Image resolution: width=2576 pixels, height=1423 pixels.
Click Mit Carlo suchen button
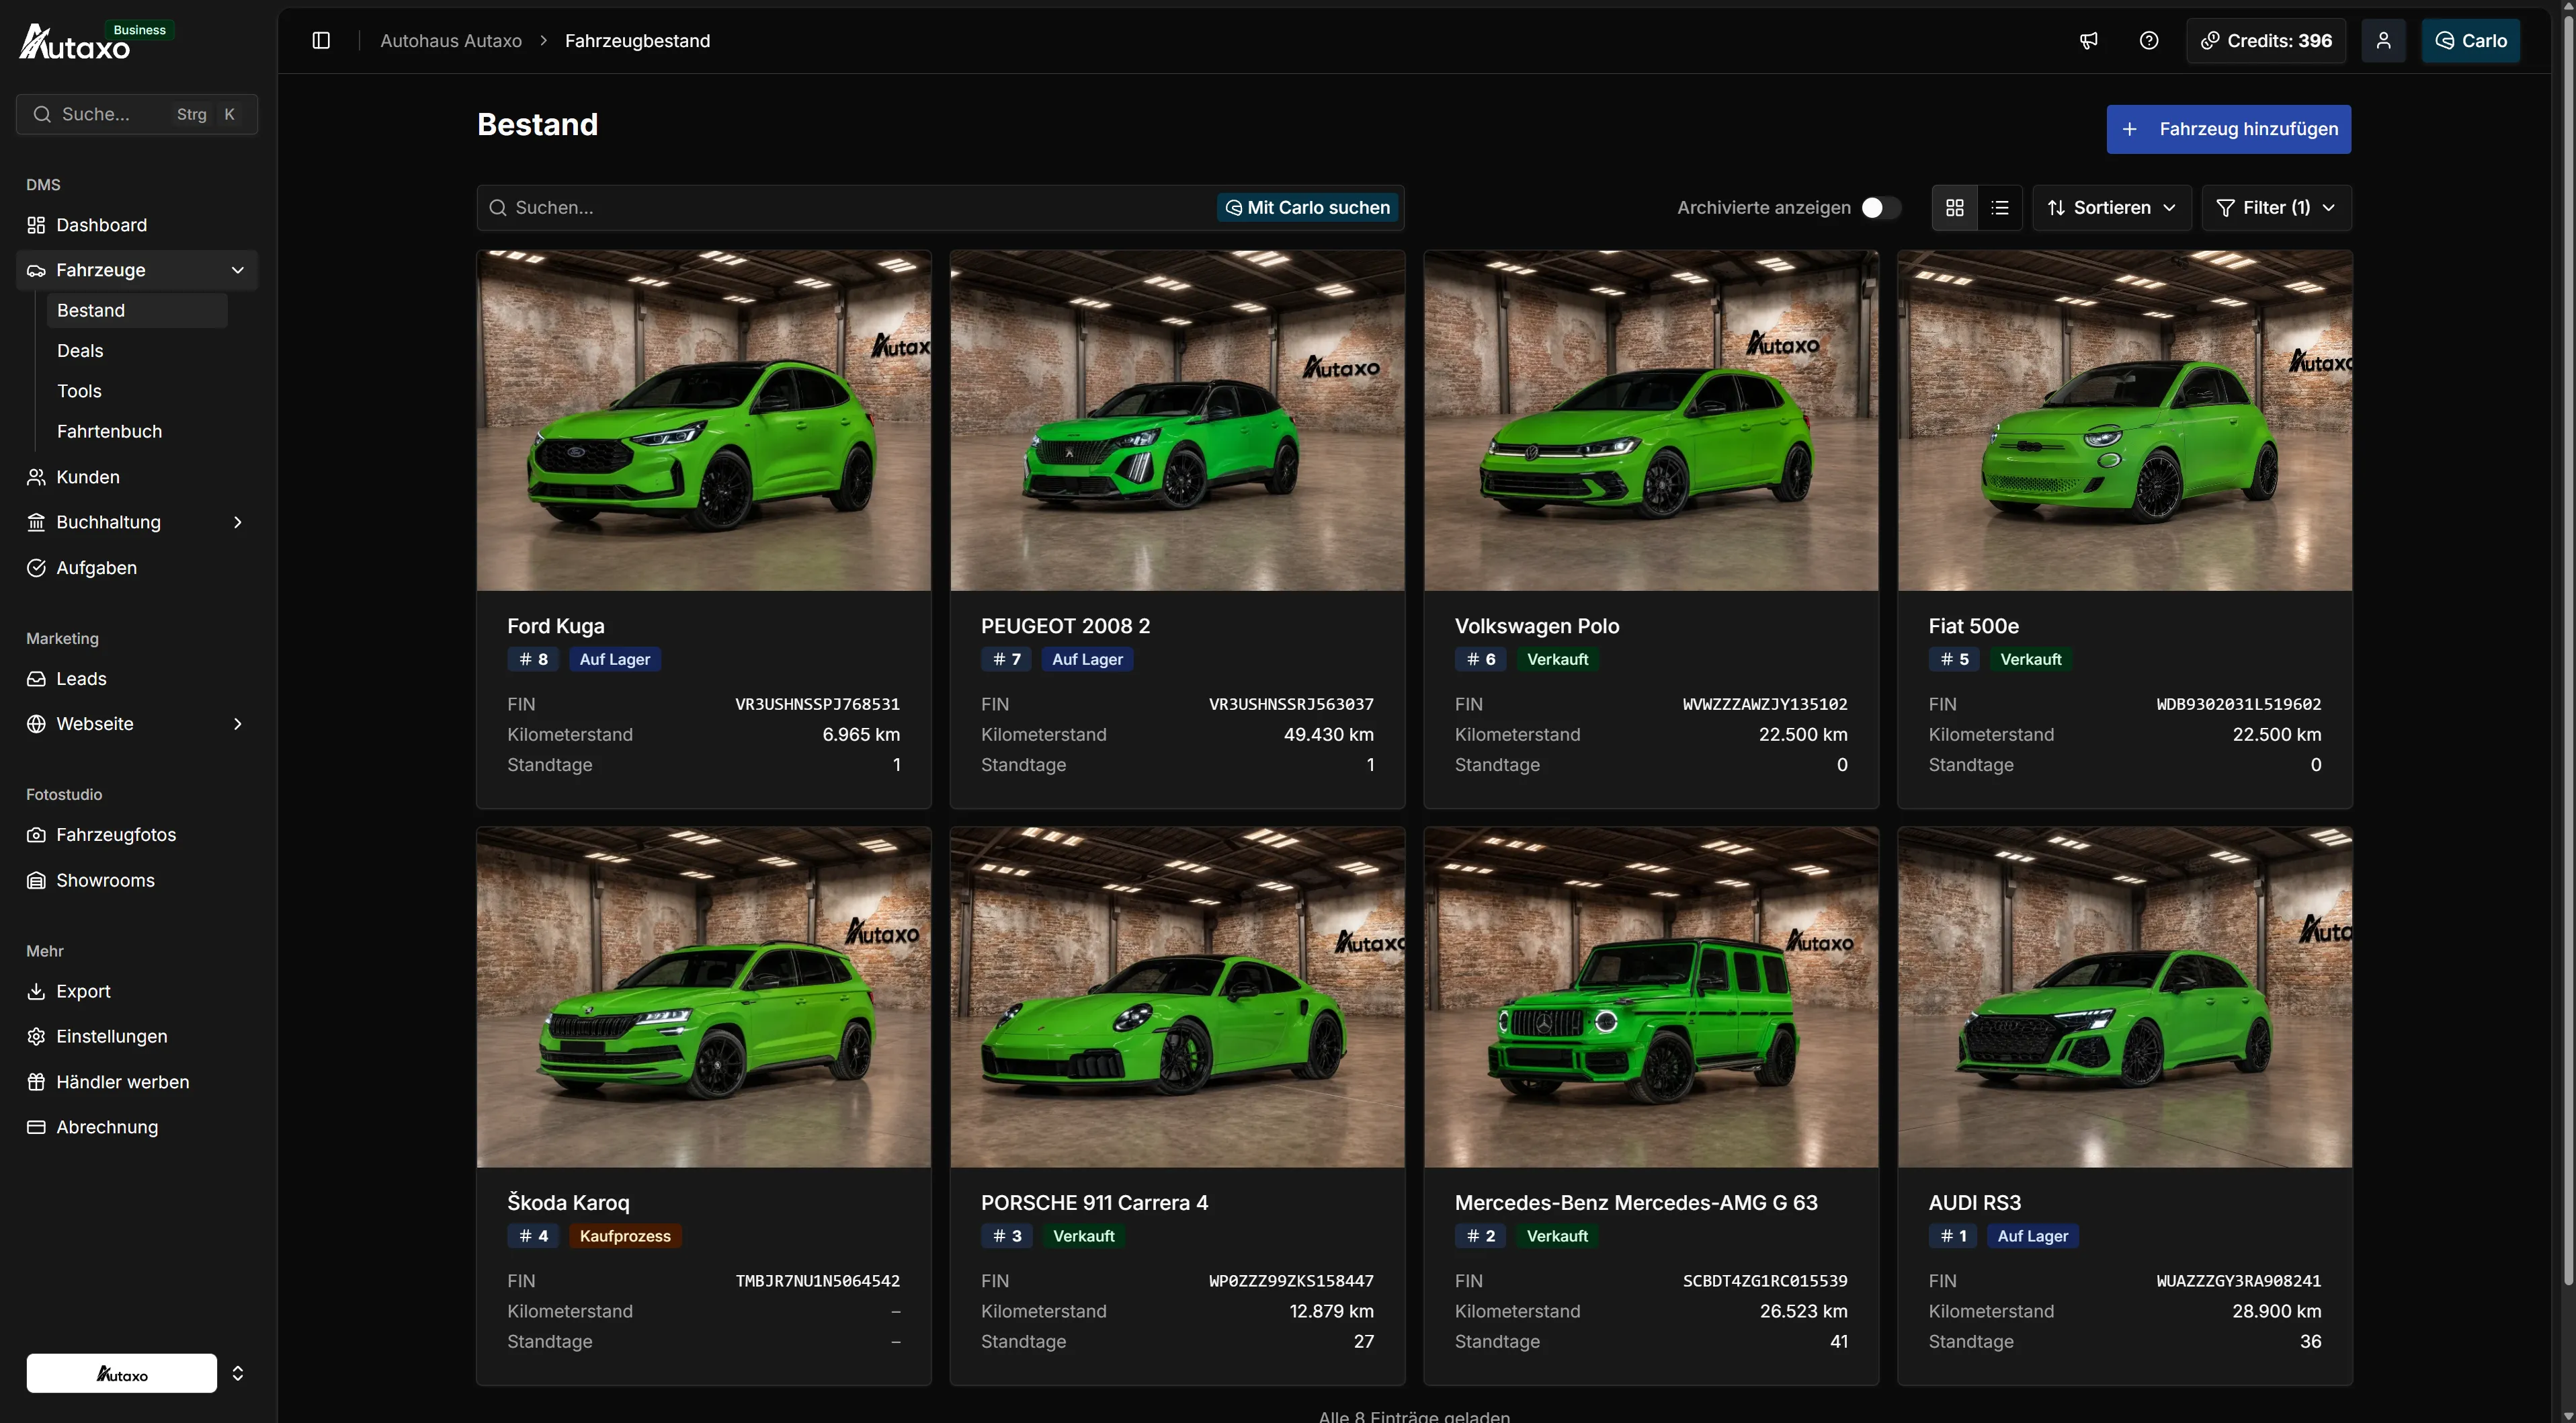1308,208
